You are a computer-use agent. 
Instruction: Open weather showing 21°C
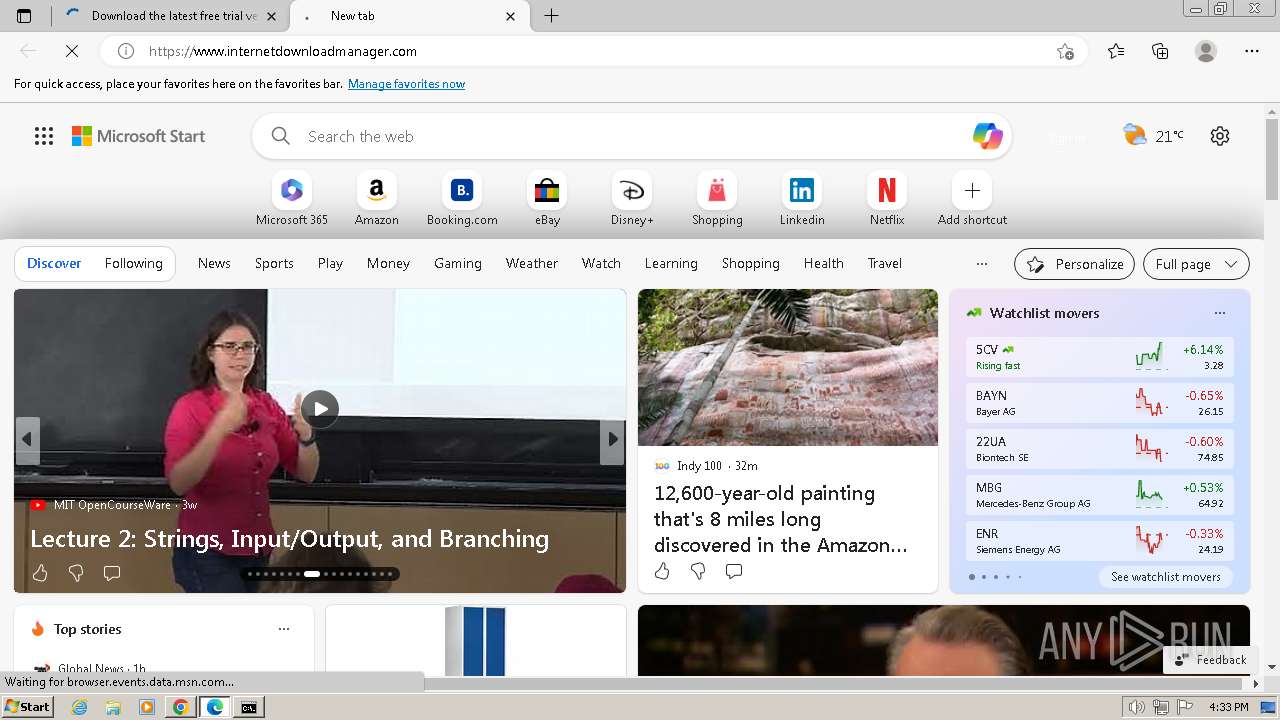pos(1153,136)
